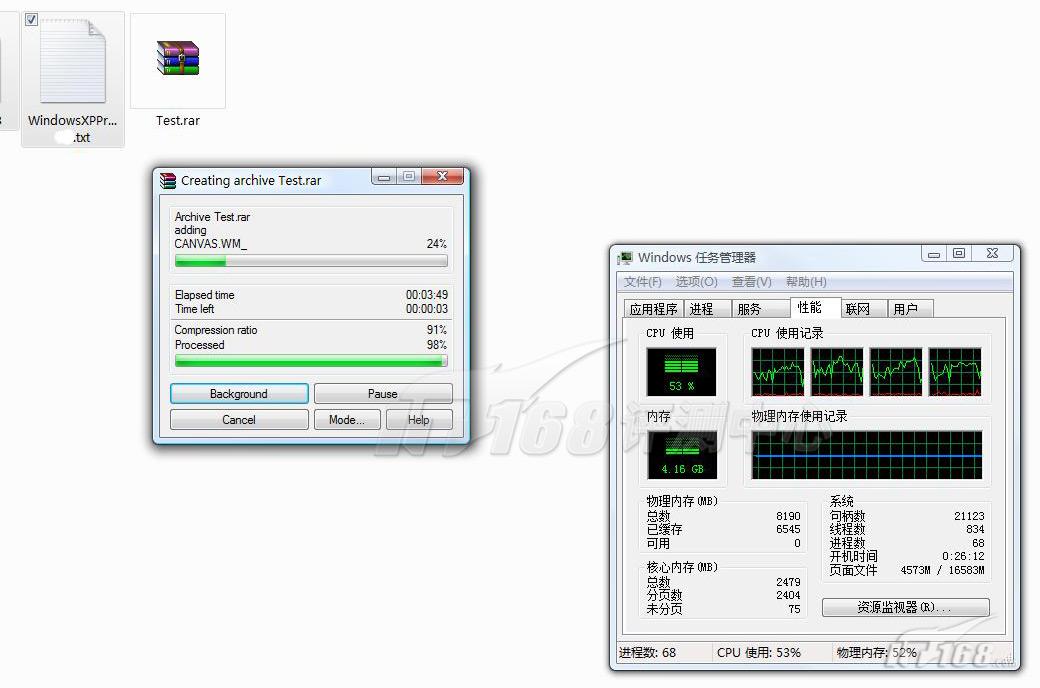Switch to the 进程 tab

[x=702, y=309]
